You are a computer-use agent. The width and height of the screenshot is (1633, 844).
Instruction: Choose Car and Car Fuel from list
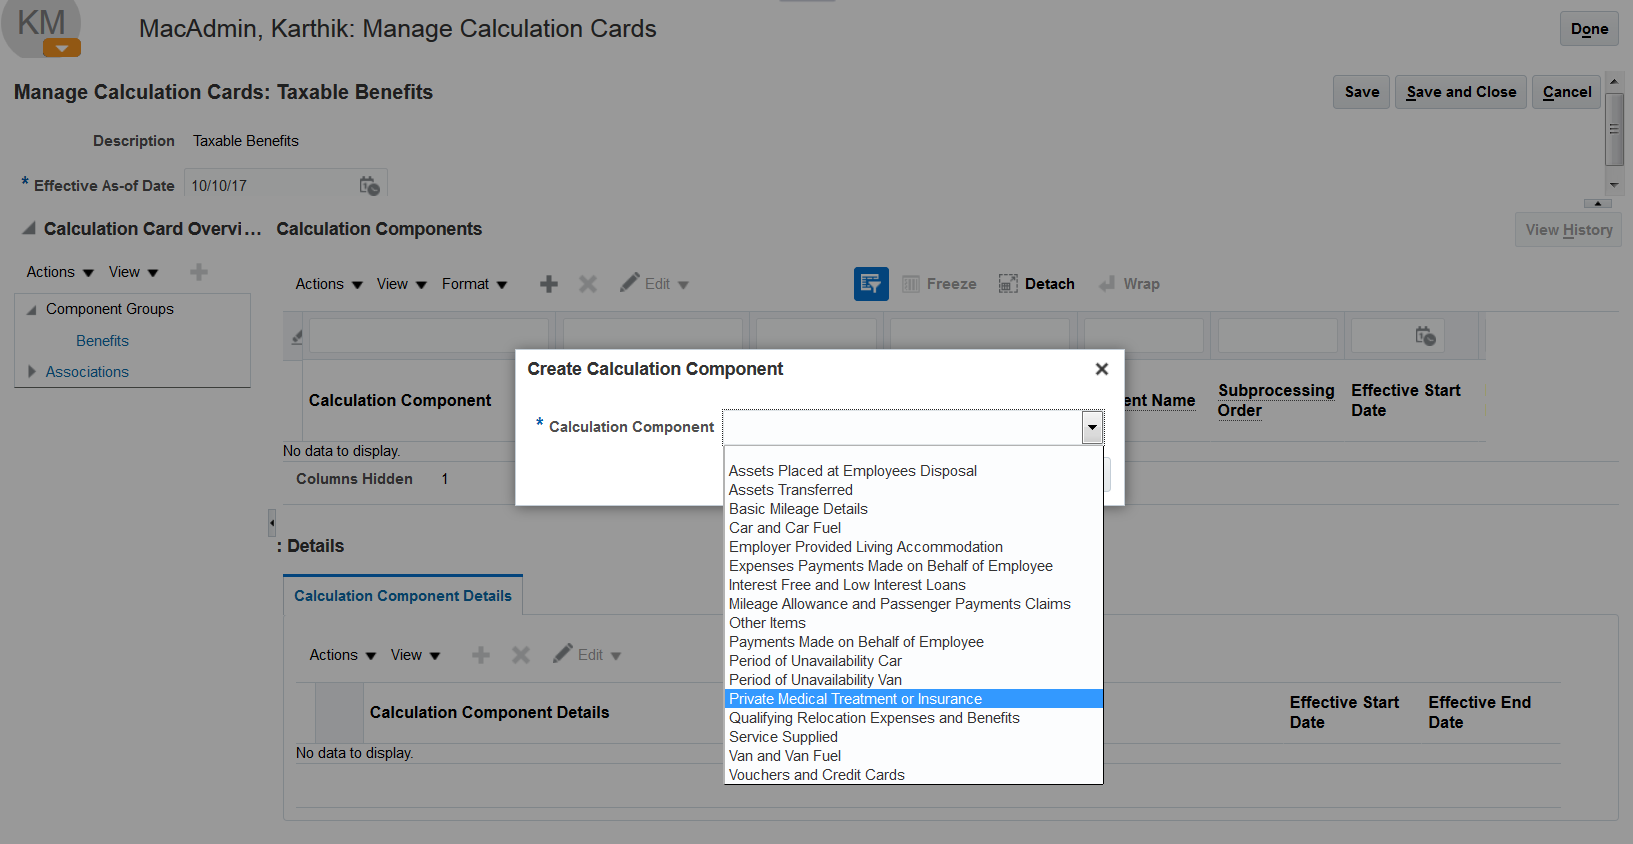click(785, 528)
